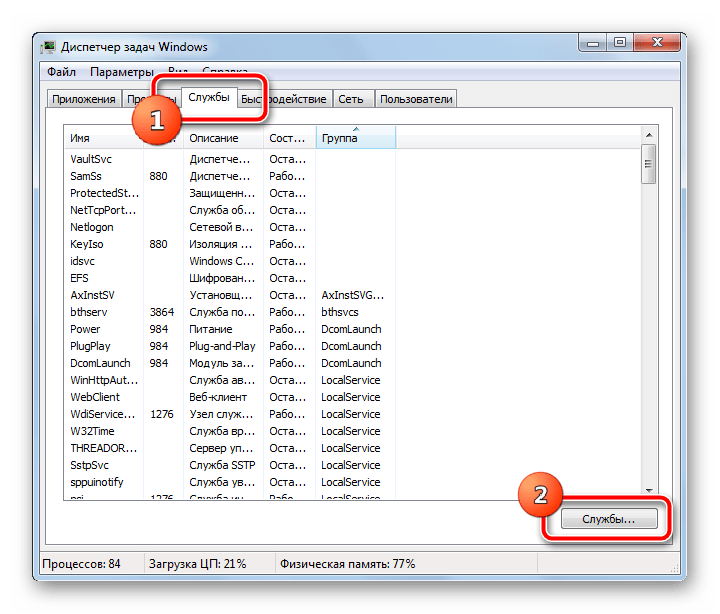Switch to the Приложения tab
The height and width of the screenshot is (614, 720).
[84, 99]
